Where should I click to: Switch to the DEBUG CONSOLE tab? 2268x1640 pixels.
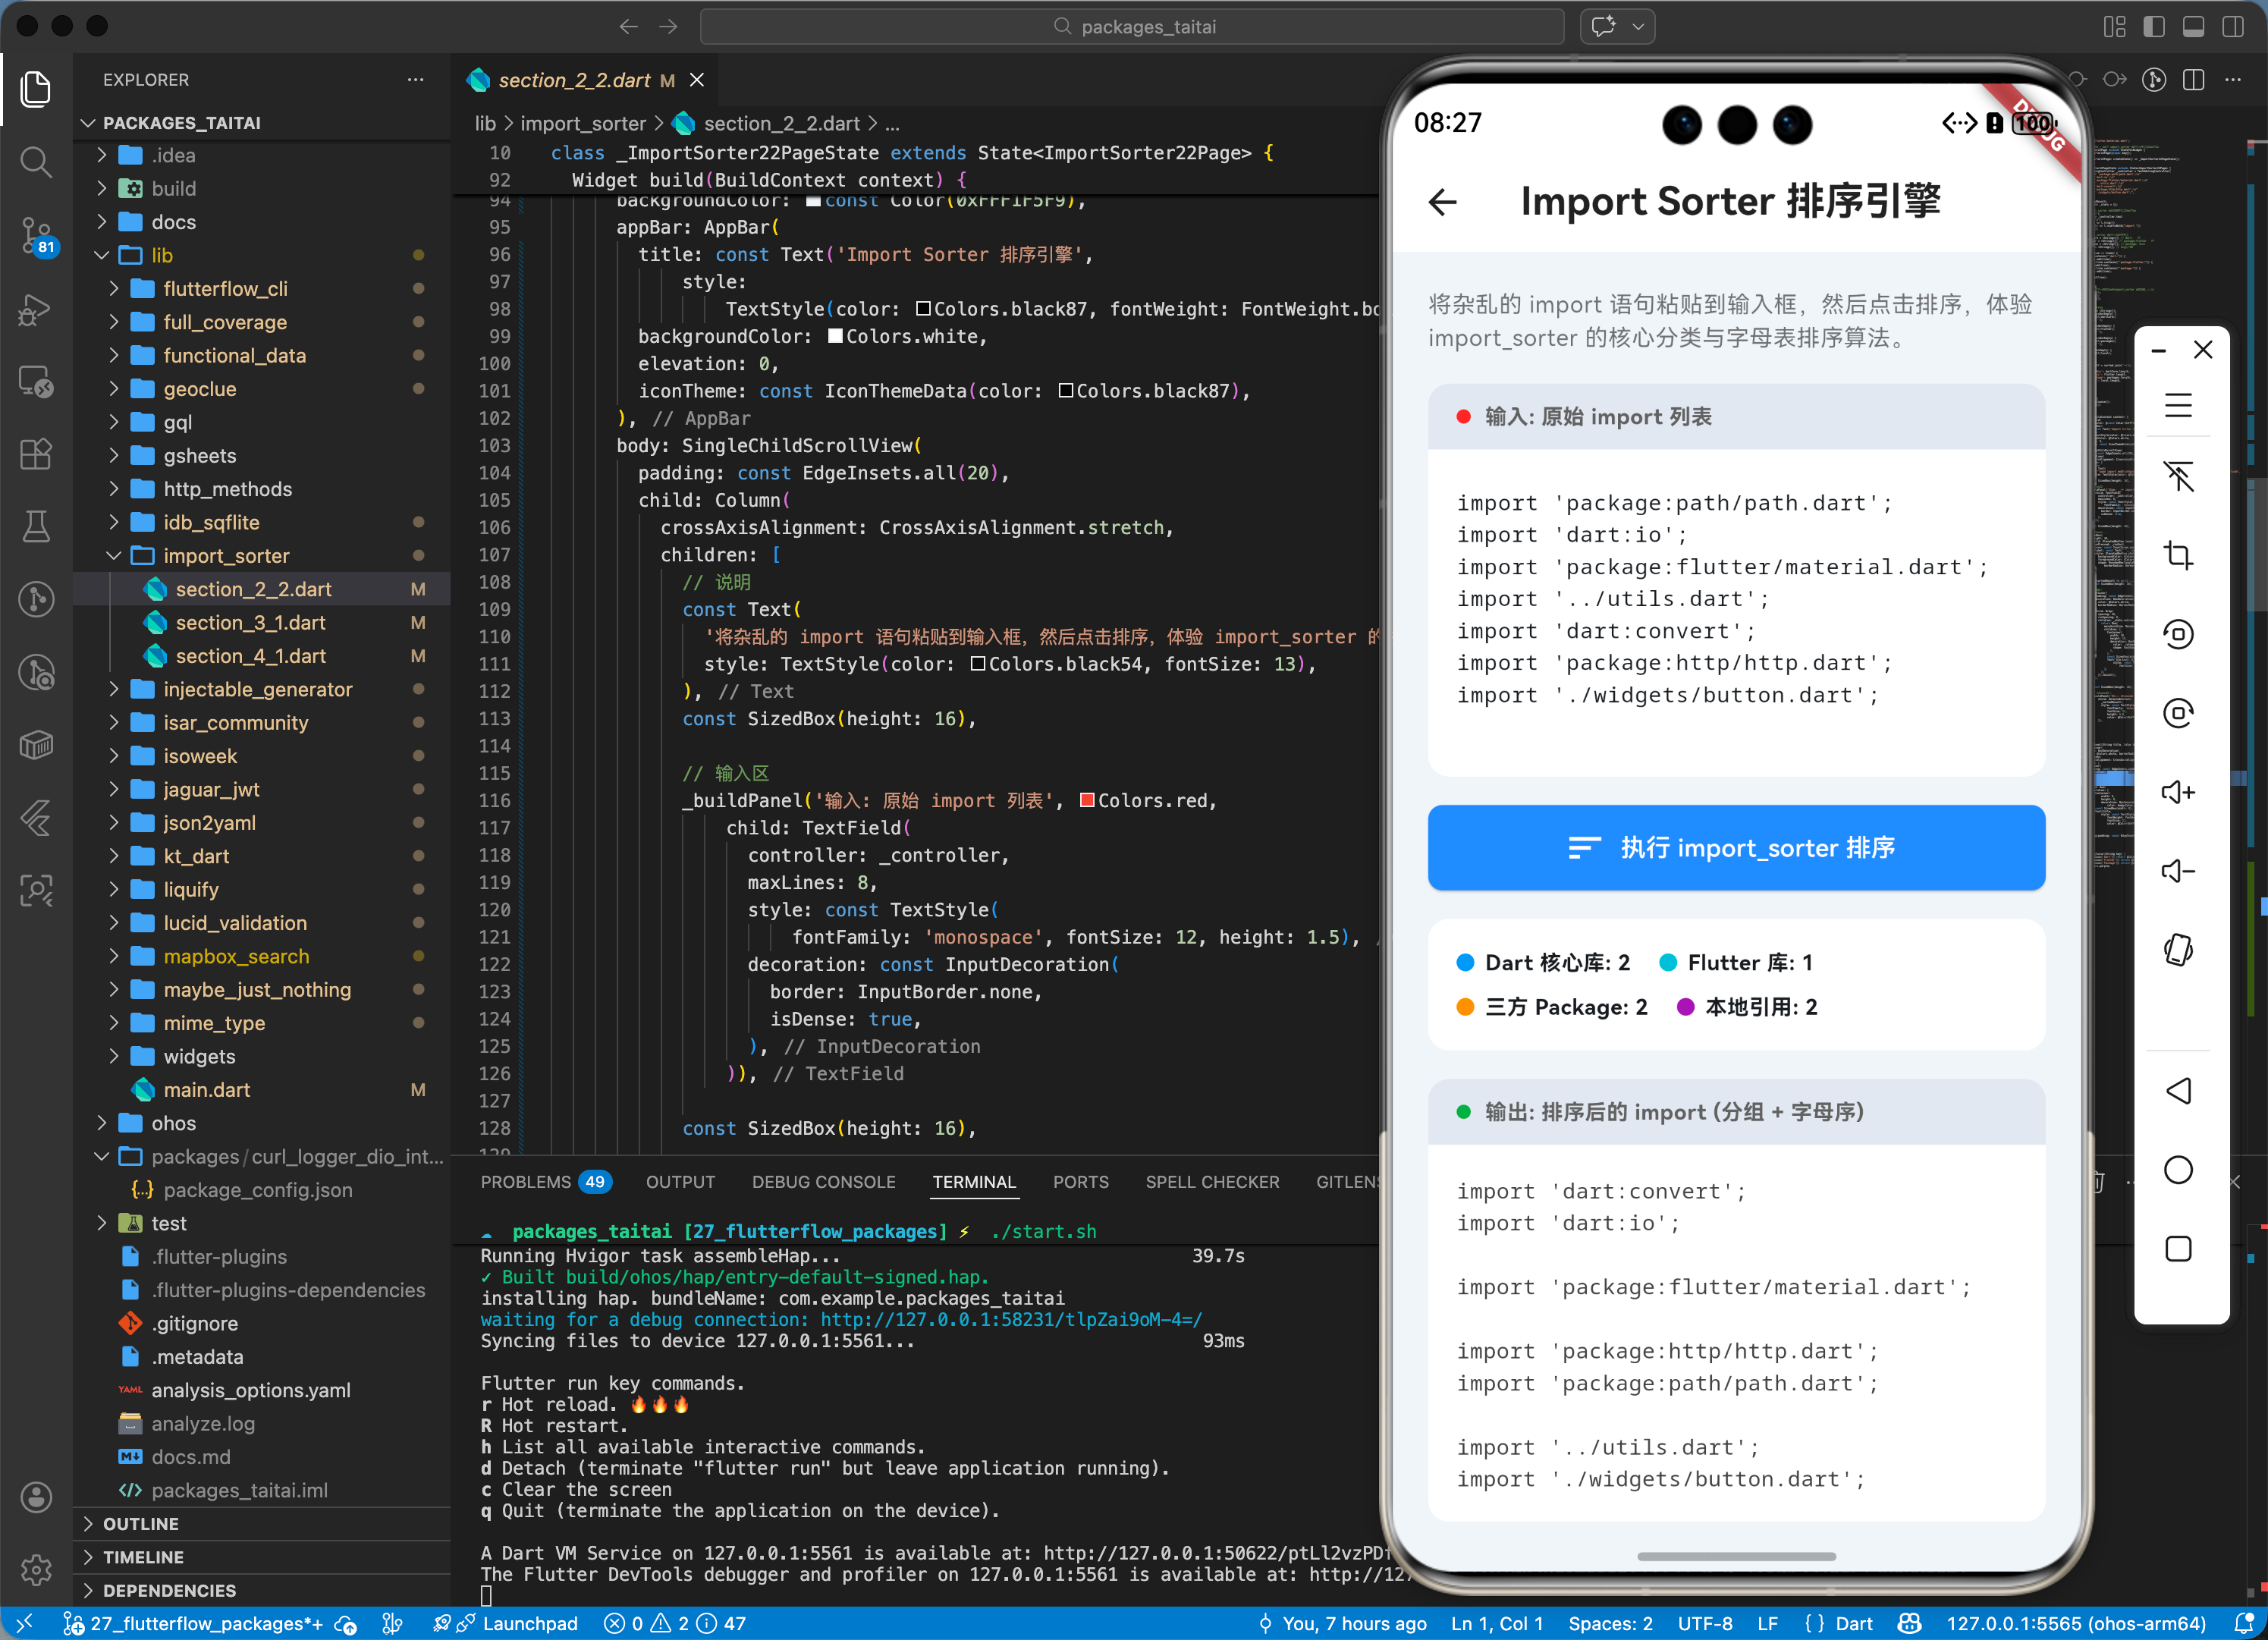823,1182
